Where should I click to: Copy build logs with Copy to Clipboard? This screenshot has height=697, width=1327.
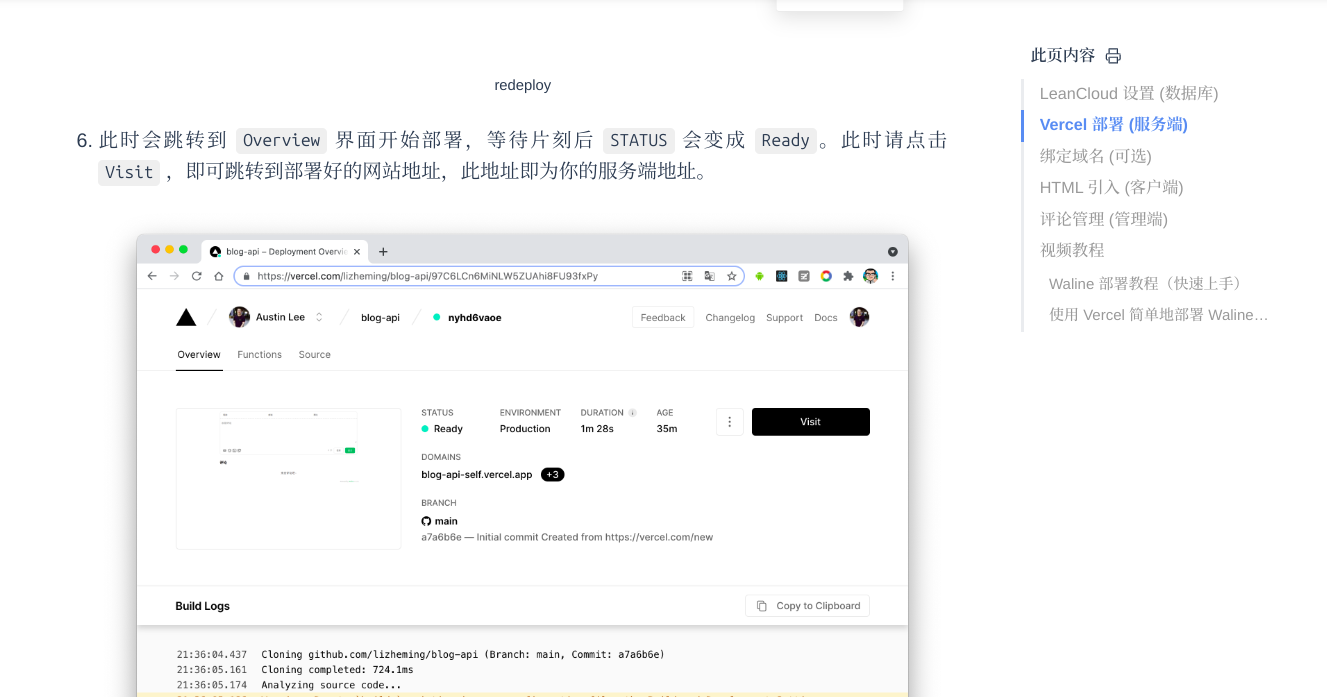coord(807,606)
